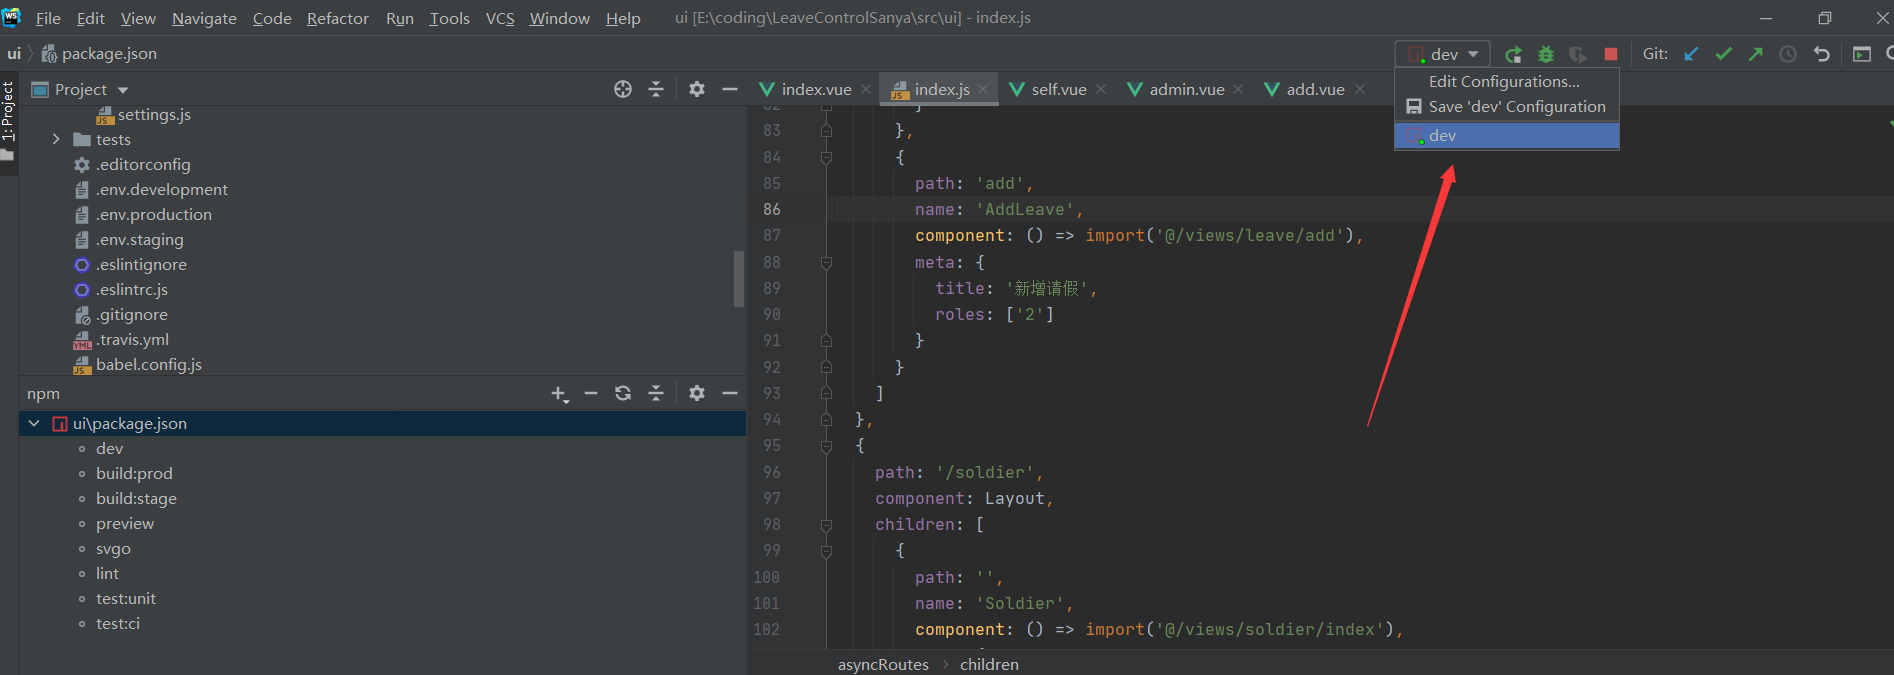
Task: Click line number 86 in the gutter
Action: 772,209
